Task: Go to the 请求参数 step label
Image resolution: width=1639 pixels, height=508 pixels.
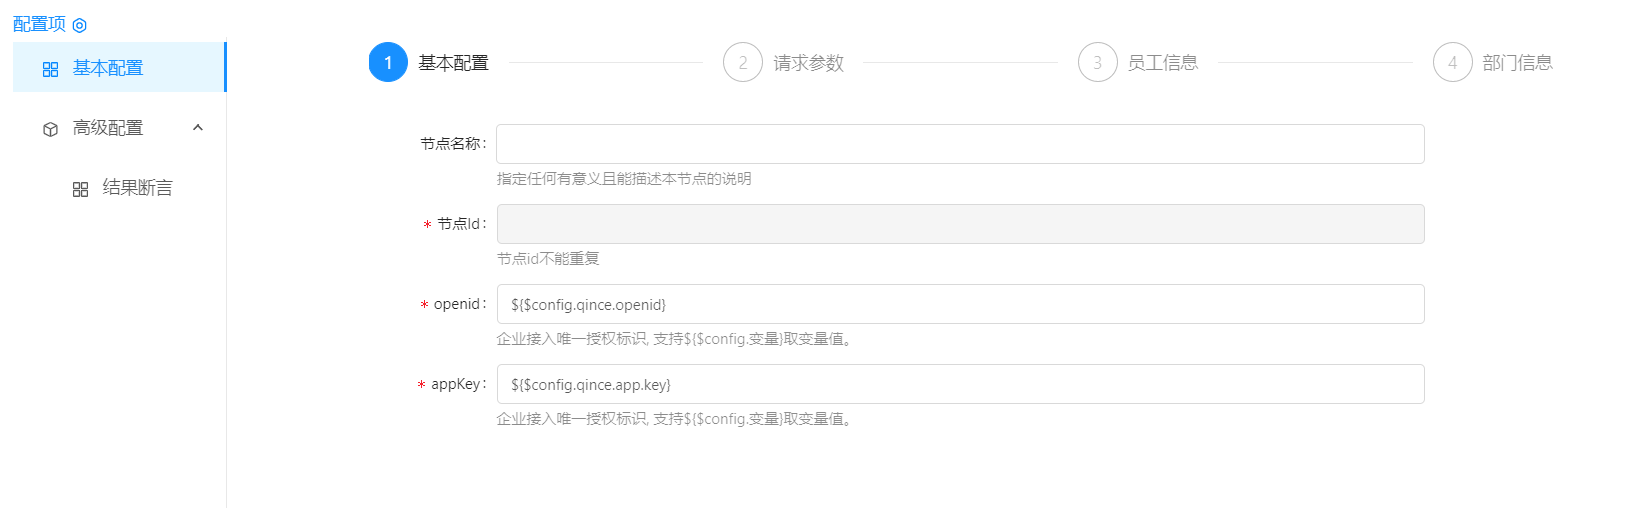Action: 808,63
